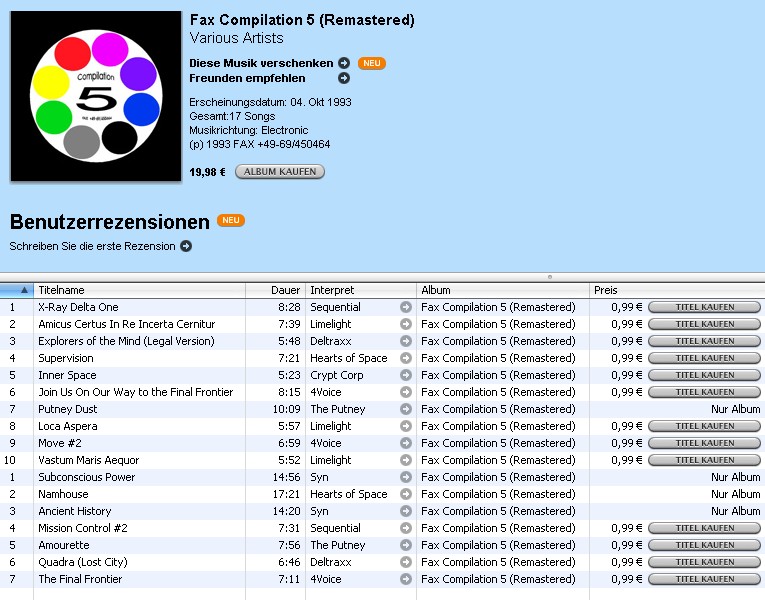Click the NEU badge next to Benutzerrezensionen
Viewport: 765px width, 600px height.
click(x=231, y=220)
